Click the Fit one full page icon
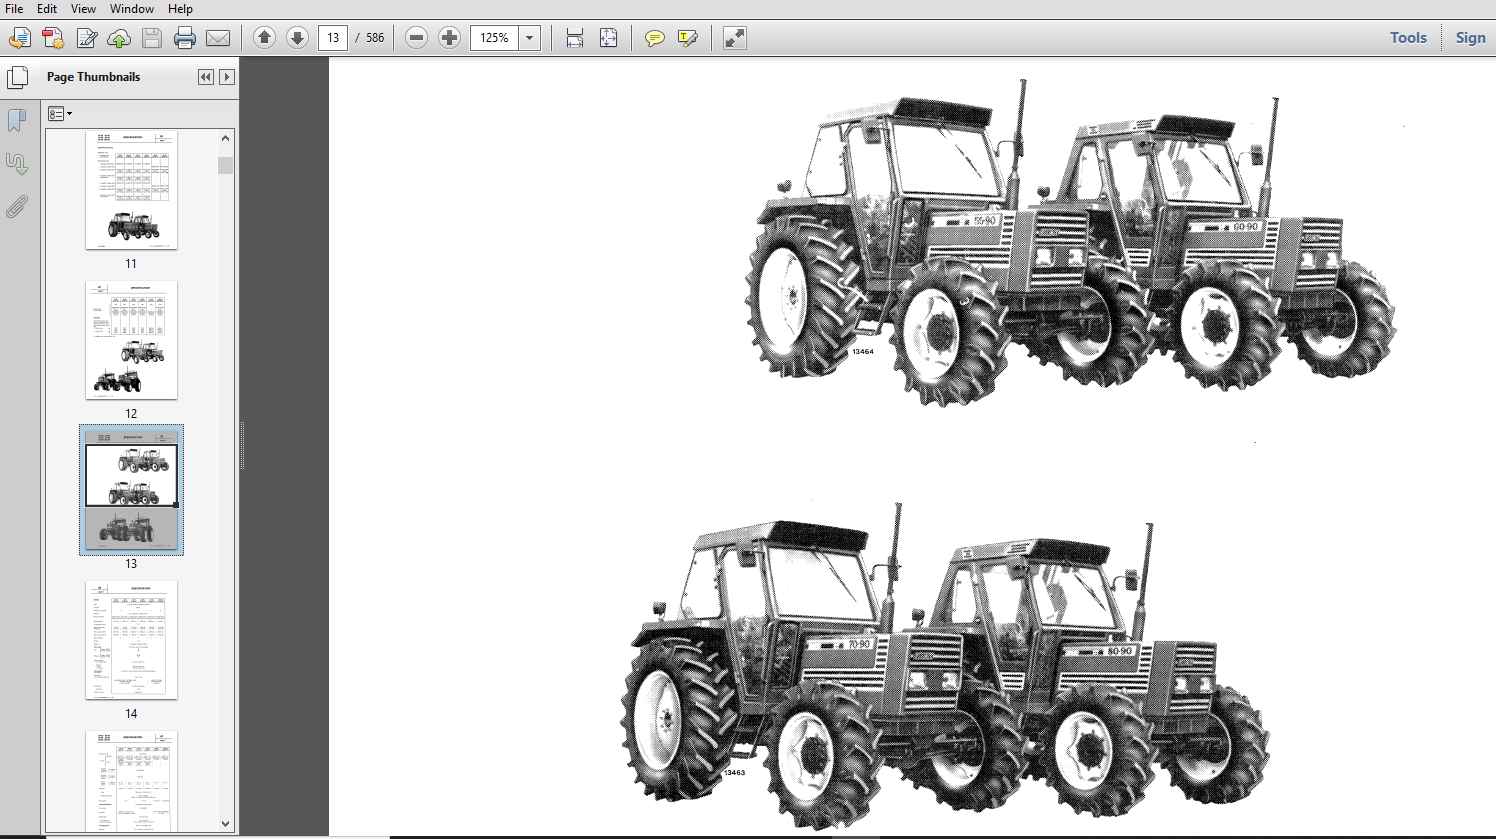Image resolution: width=1496 pixels, height=839 pixels. (608, 38)
